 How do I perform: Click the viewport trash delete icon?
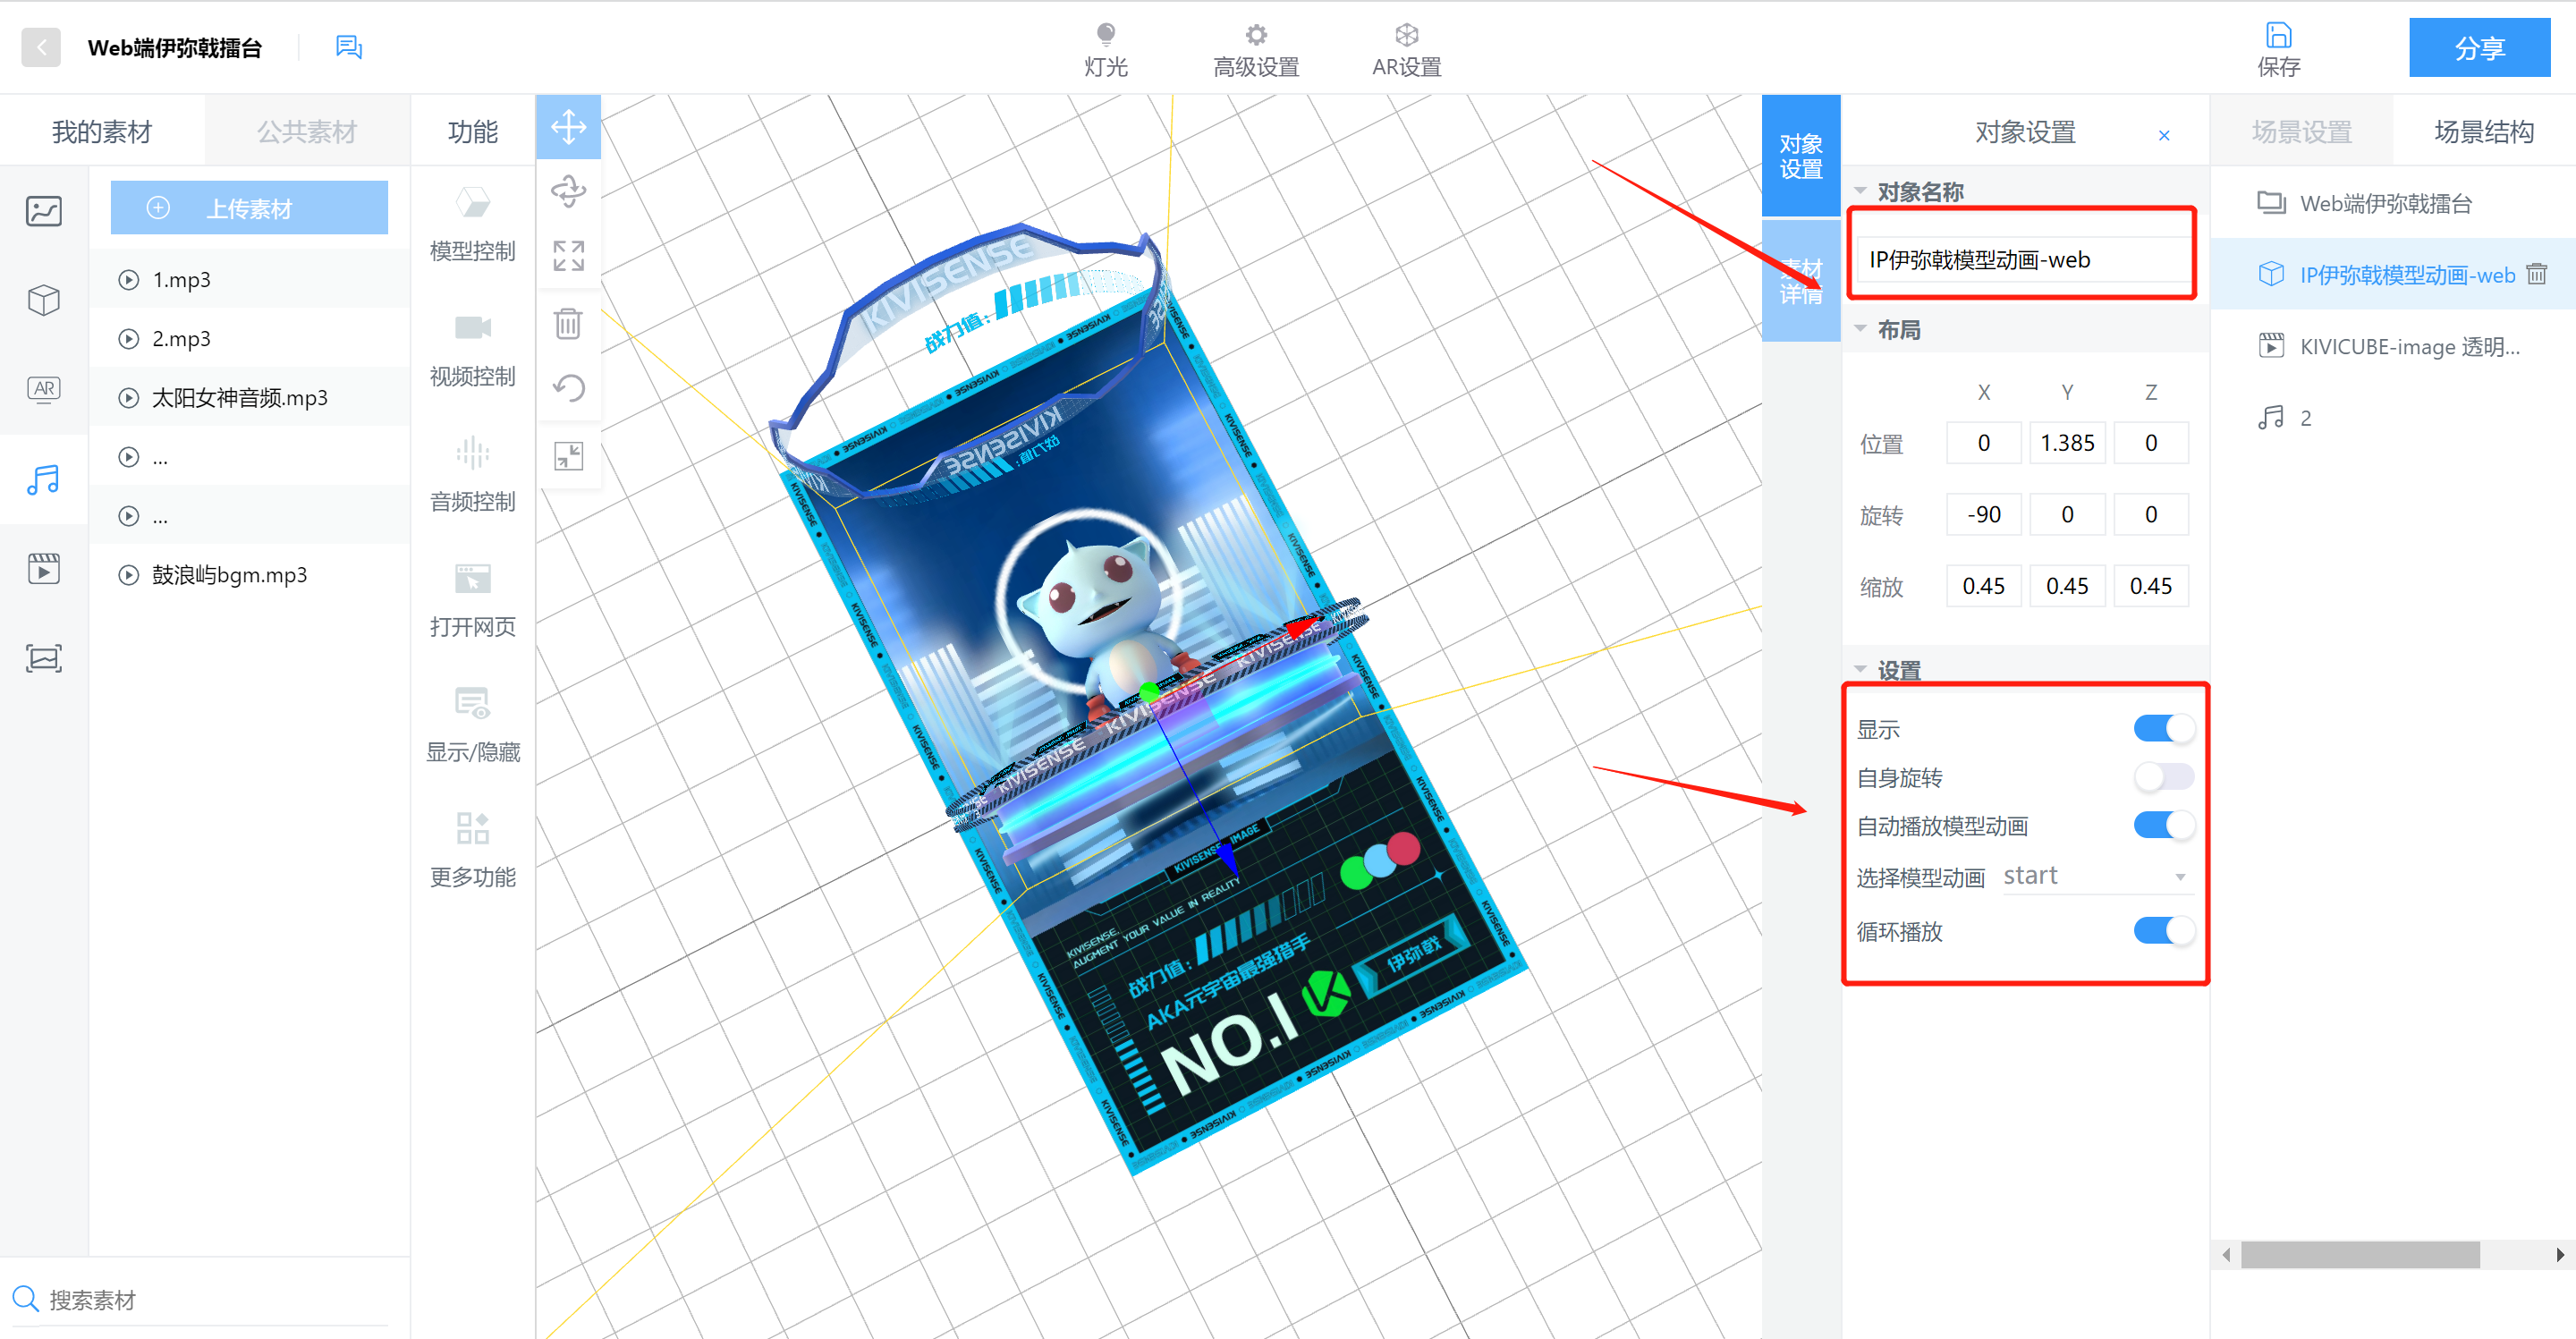568,323
